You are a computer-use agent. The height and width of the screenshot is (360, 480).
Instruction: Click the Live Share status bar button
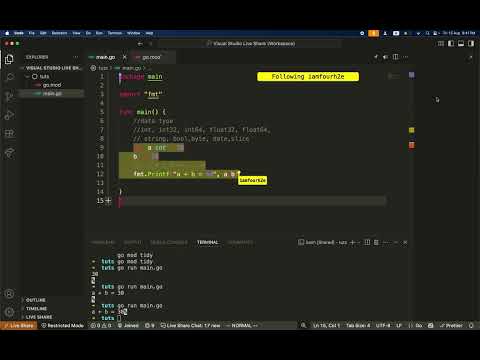[18, 325]
